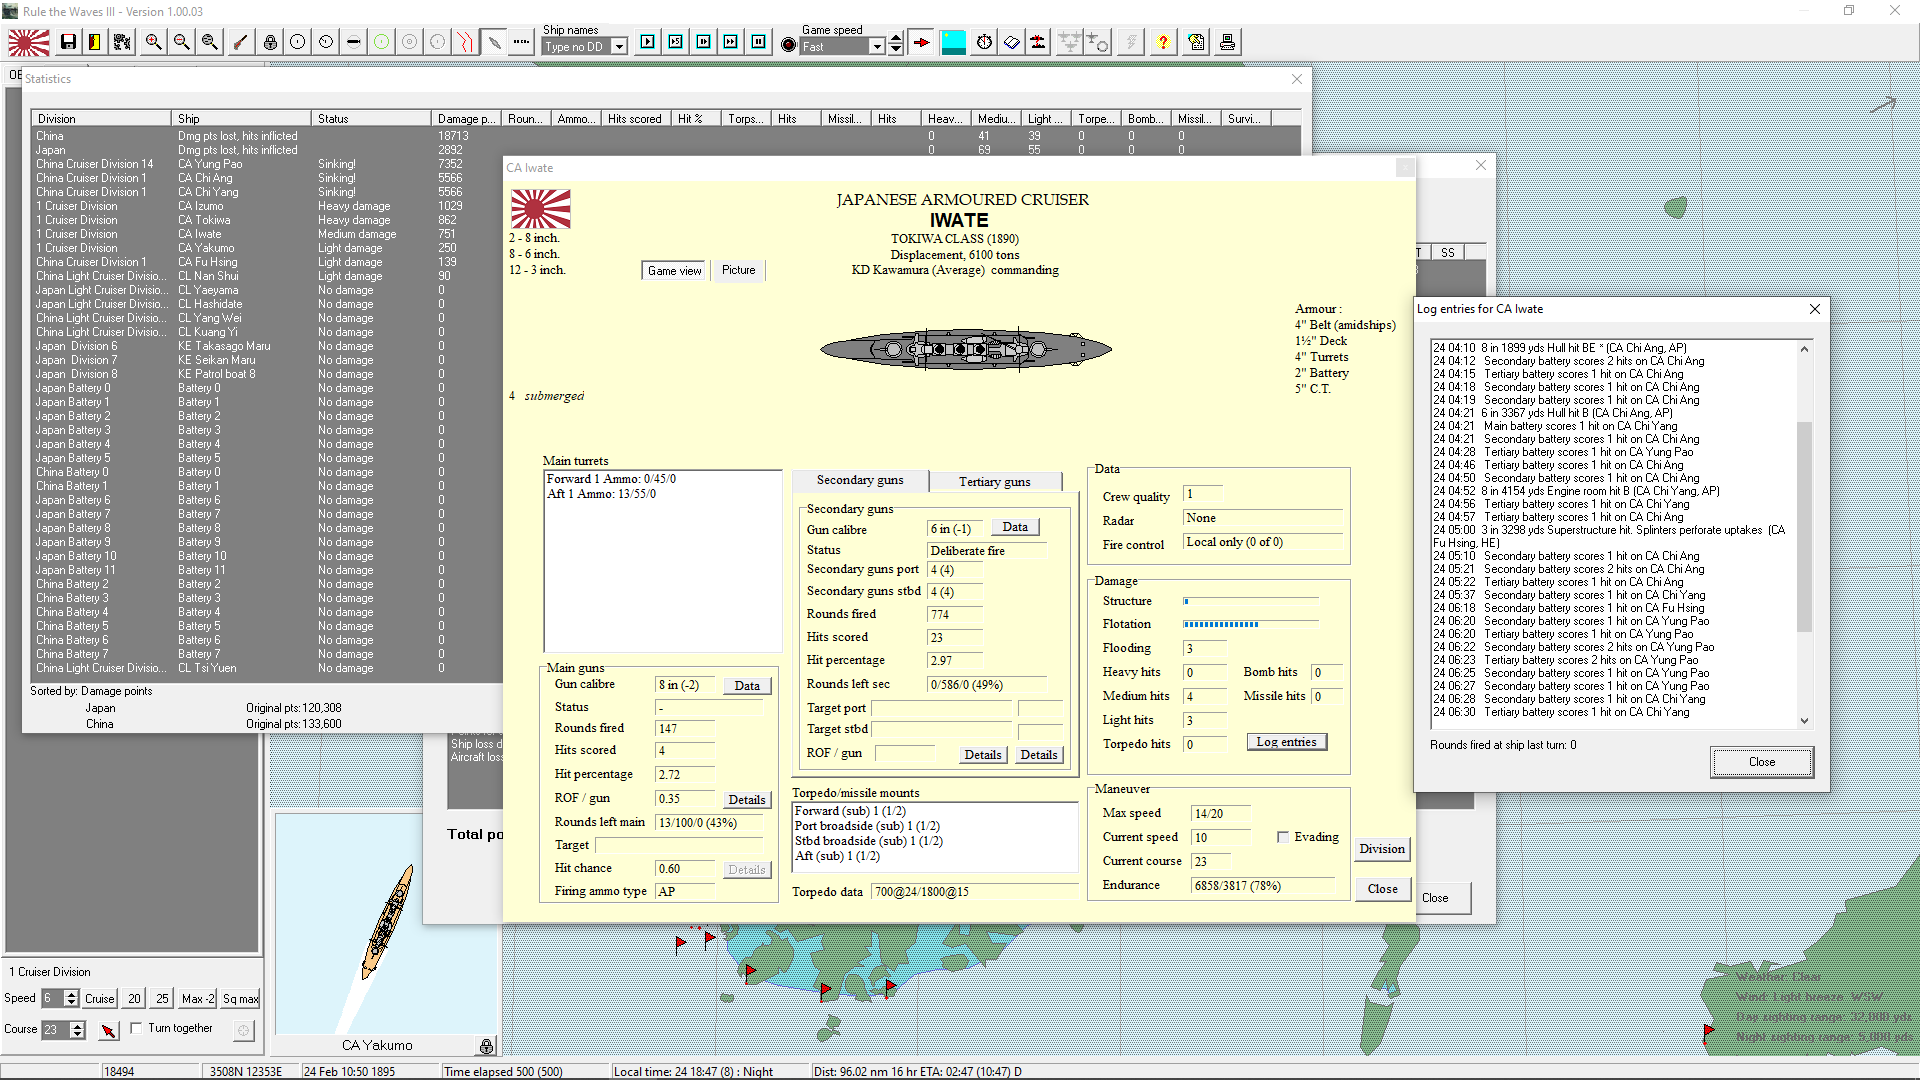1920x1080 pixels.
Task: Switch to the Tertiary guns tab
Action: (x=994, y=482)
